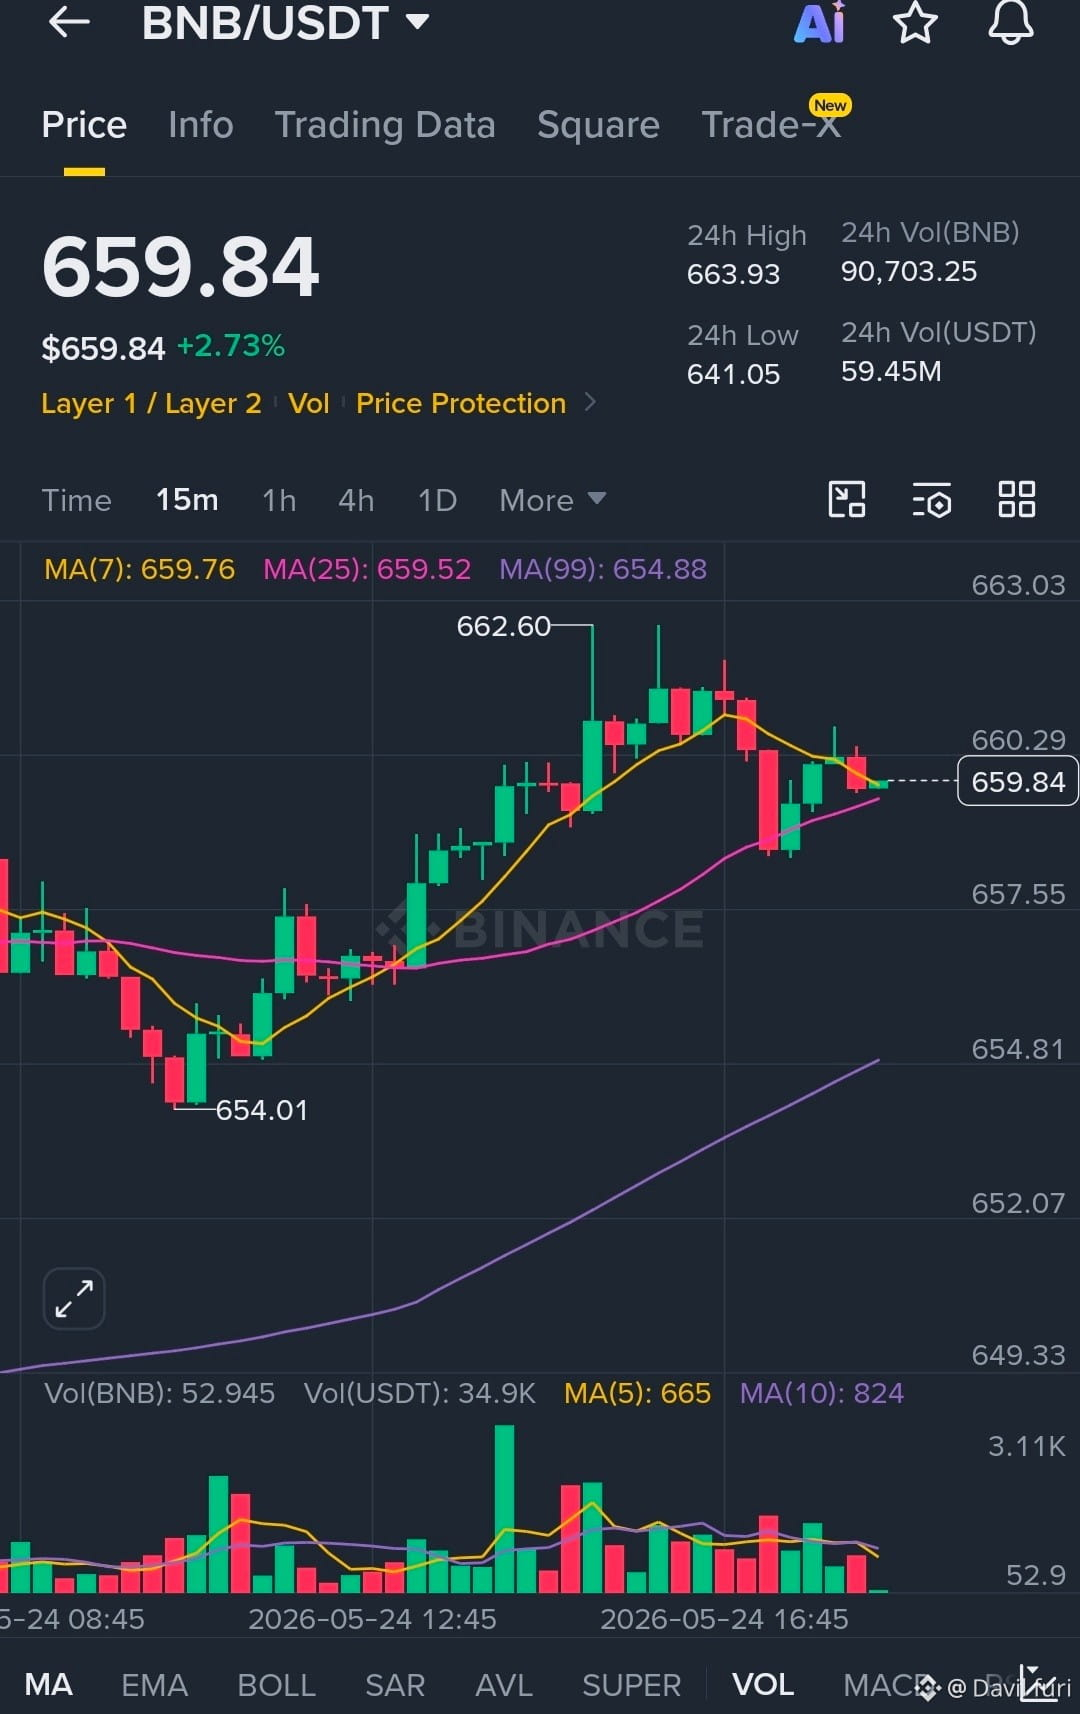Open the multi-chart grid icon
This screenshot has height=1714, width=1080.
(x=1017, y=498)
